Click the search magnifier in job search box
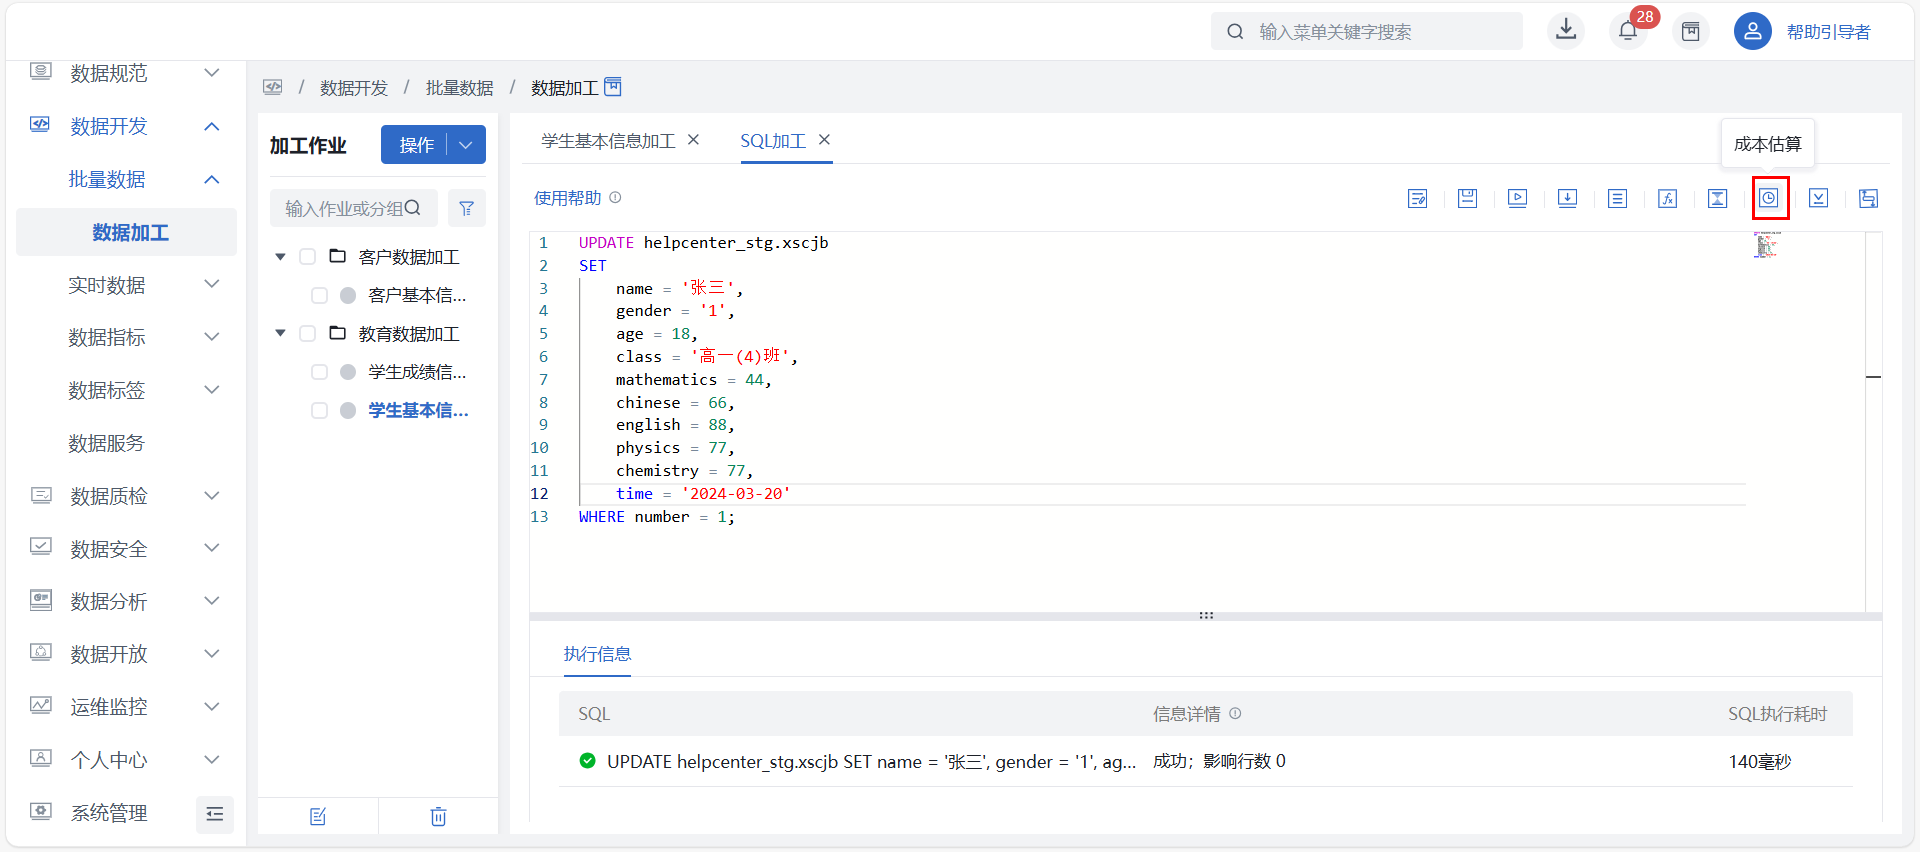Screen dimensions: 1920x852 (x=412, y=208)
